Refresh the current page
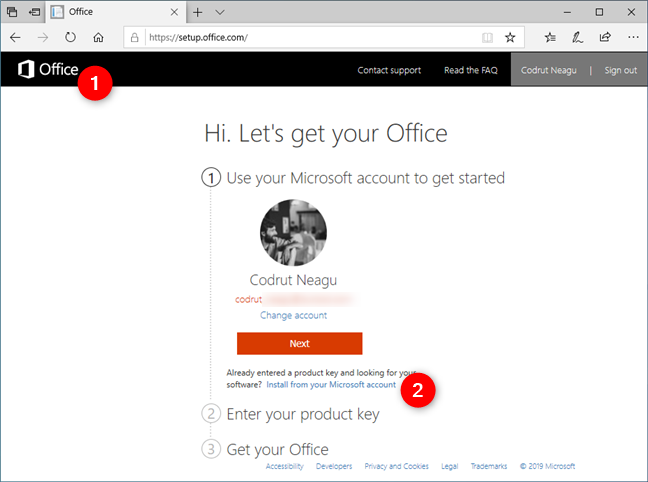 70,37
